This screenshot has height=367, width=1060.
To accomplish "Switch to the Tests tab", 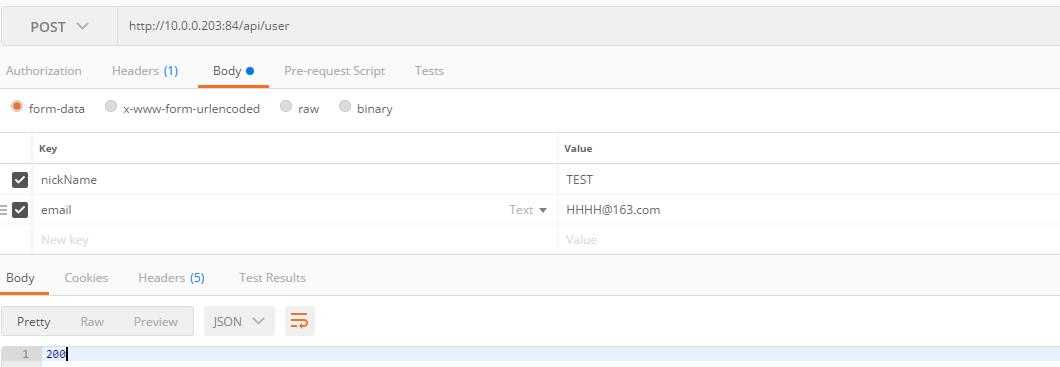I will pos(429,71).
